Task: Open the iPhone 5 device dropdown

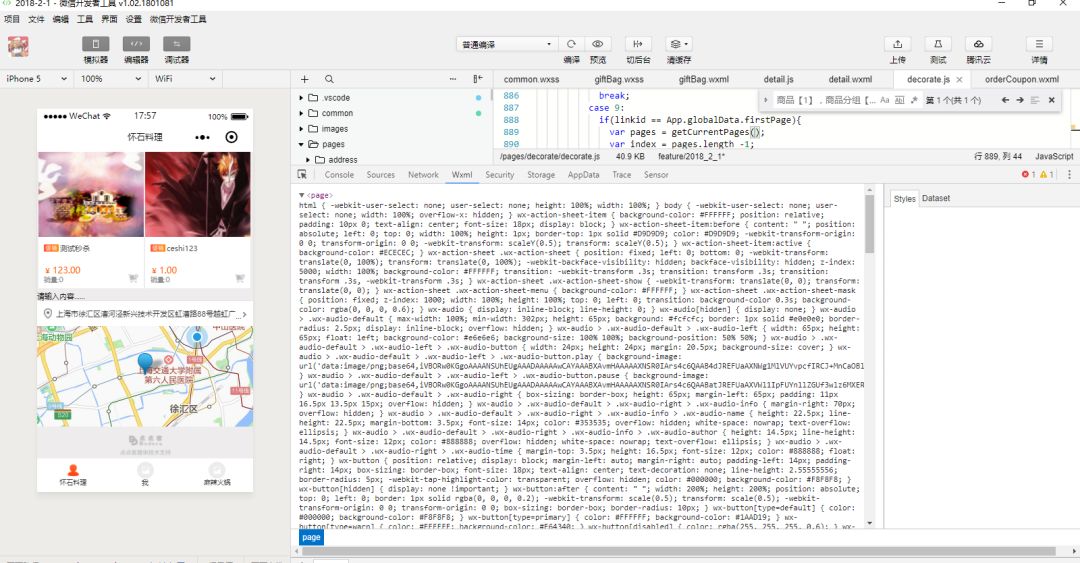Action: (x=36, y=79)
